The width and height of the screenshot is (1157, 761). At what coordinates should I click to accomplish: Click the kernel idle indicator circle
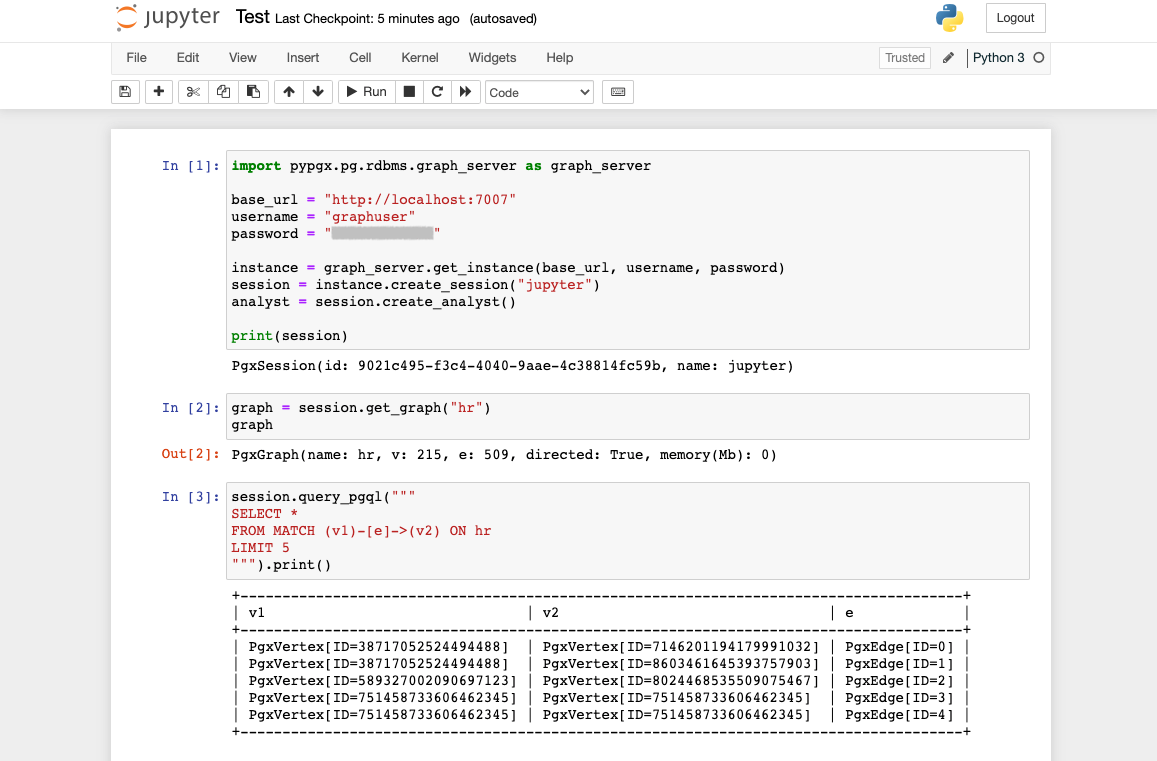(x=1038, y=58)
